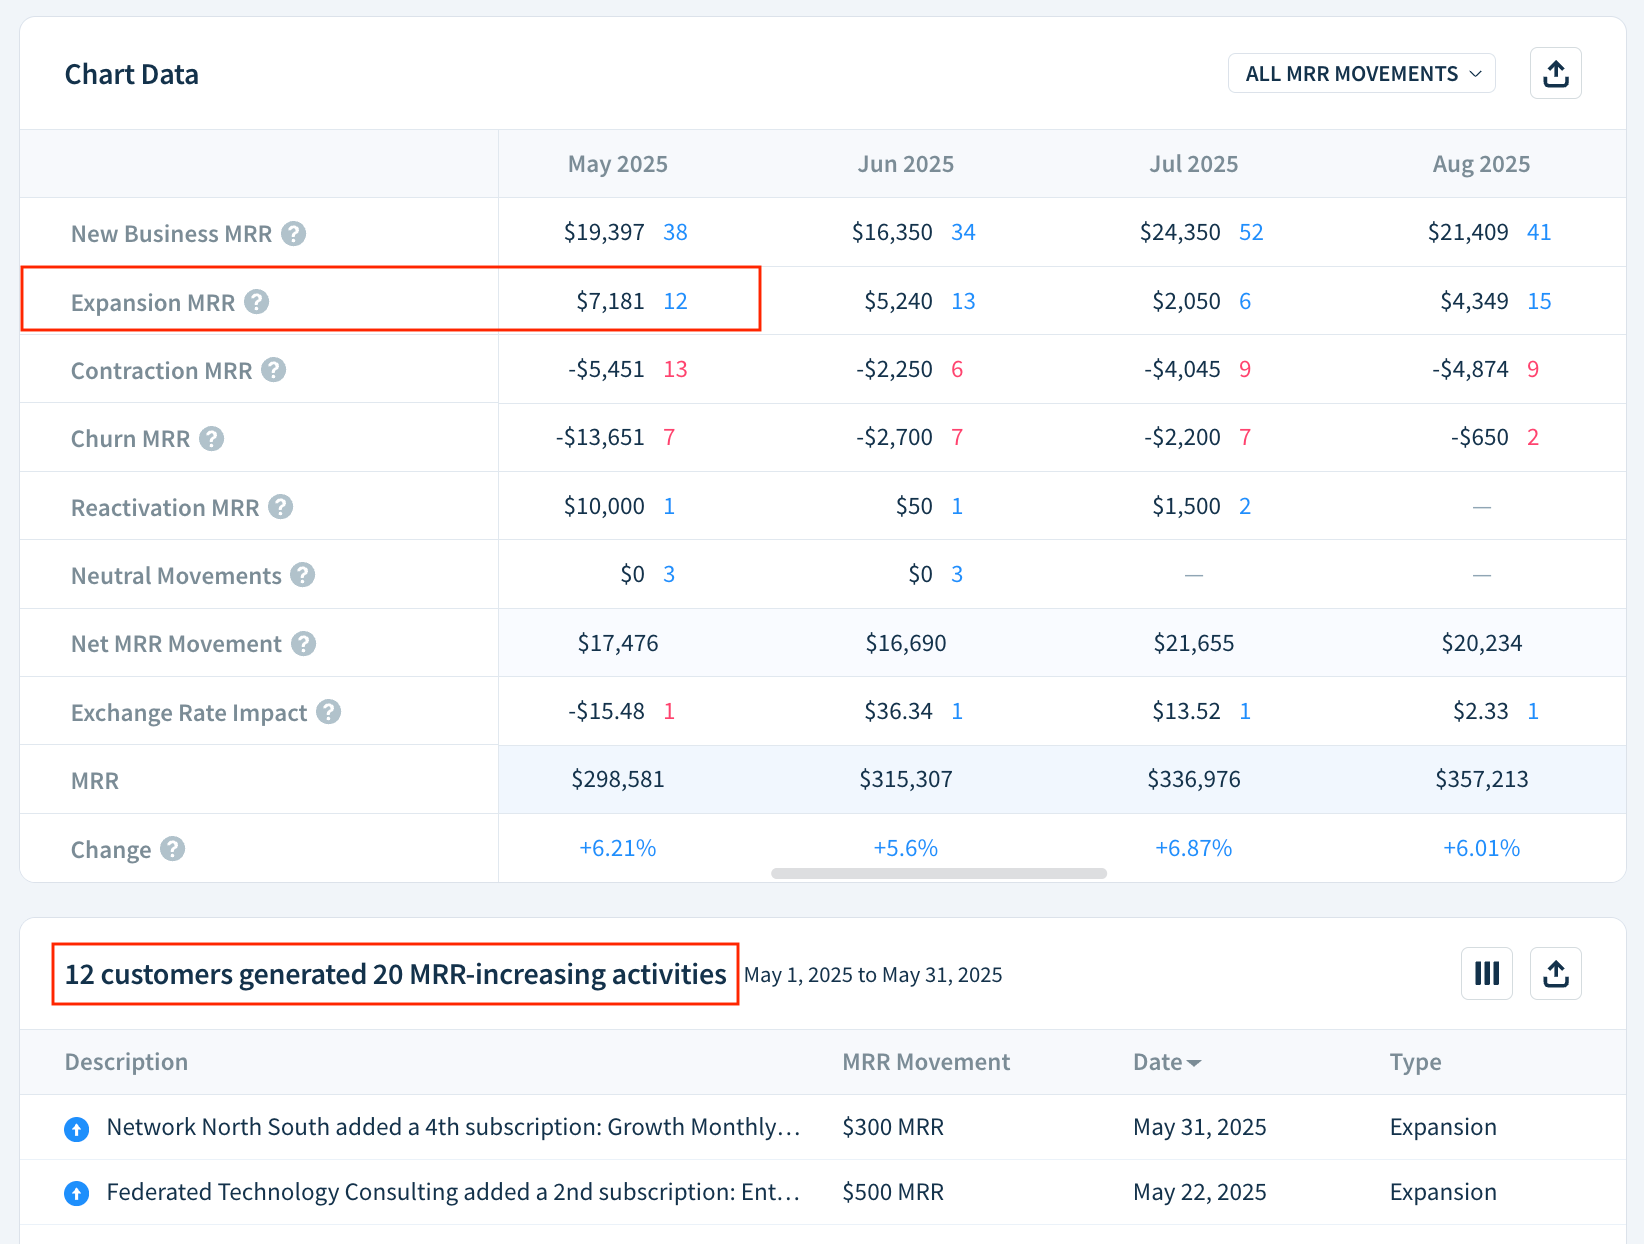Open the New Business MRR help tooltip

coord(293,234)
